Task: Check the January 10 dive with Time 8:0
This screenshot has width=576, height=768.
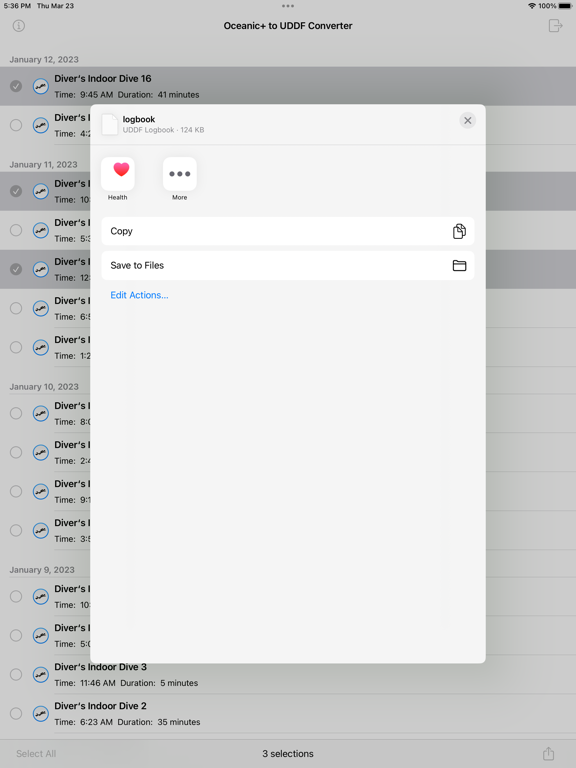Action: 16,413
